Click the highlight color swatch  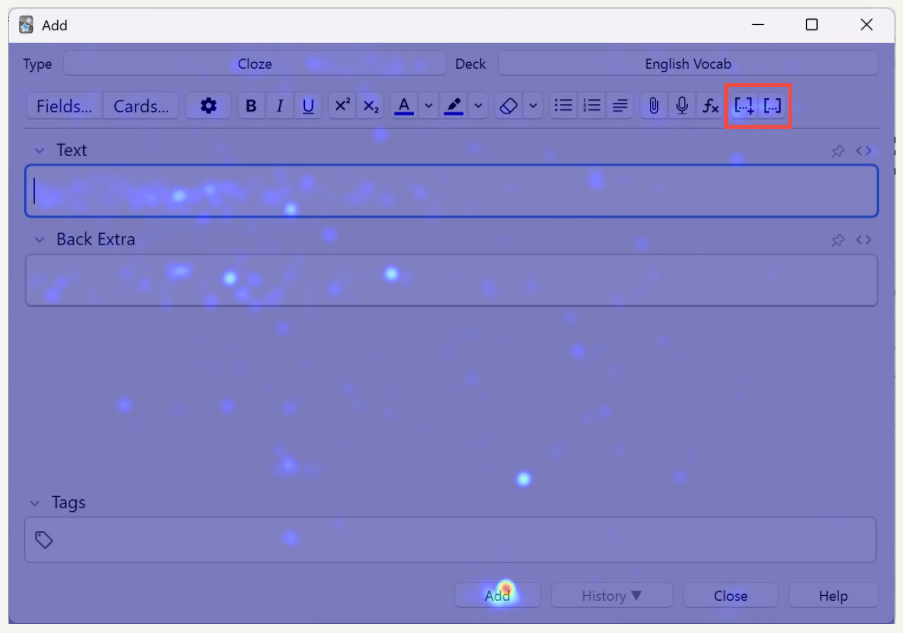click(453, 106)
